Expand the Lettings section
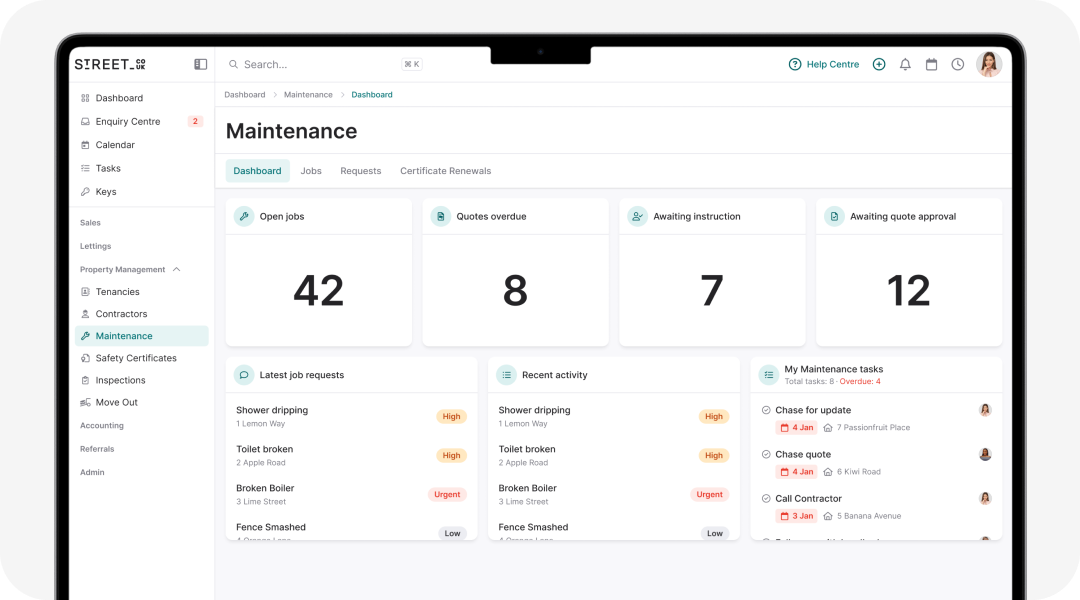Image resolution: width=1080 pixels, height=600 pixels. tap(95, 245)
